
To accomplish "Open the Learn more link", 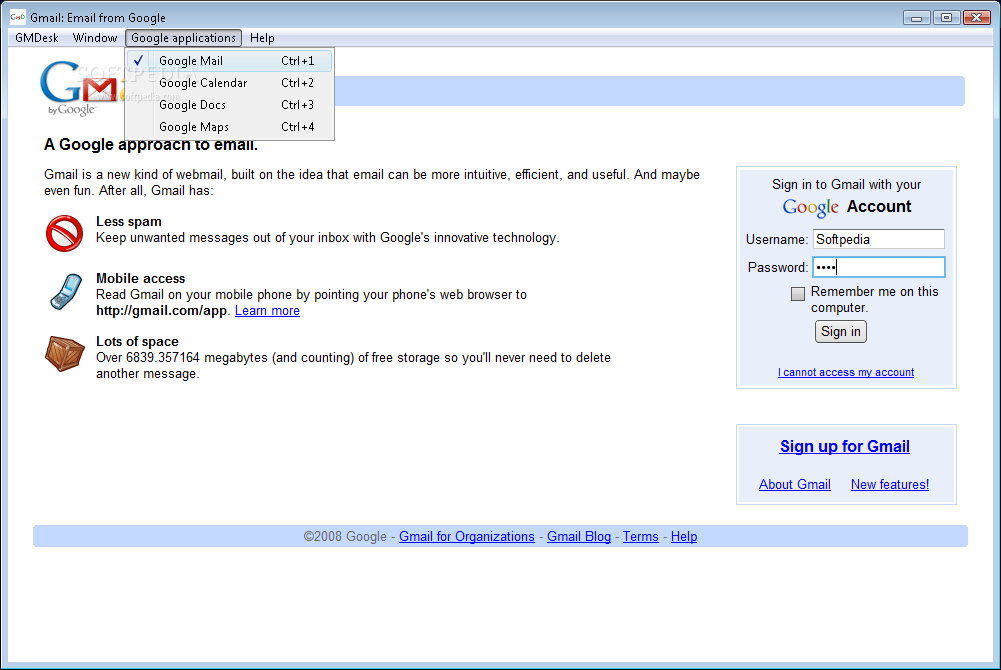I will click(267, 311).
